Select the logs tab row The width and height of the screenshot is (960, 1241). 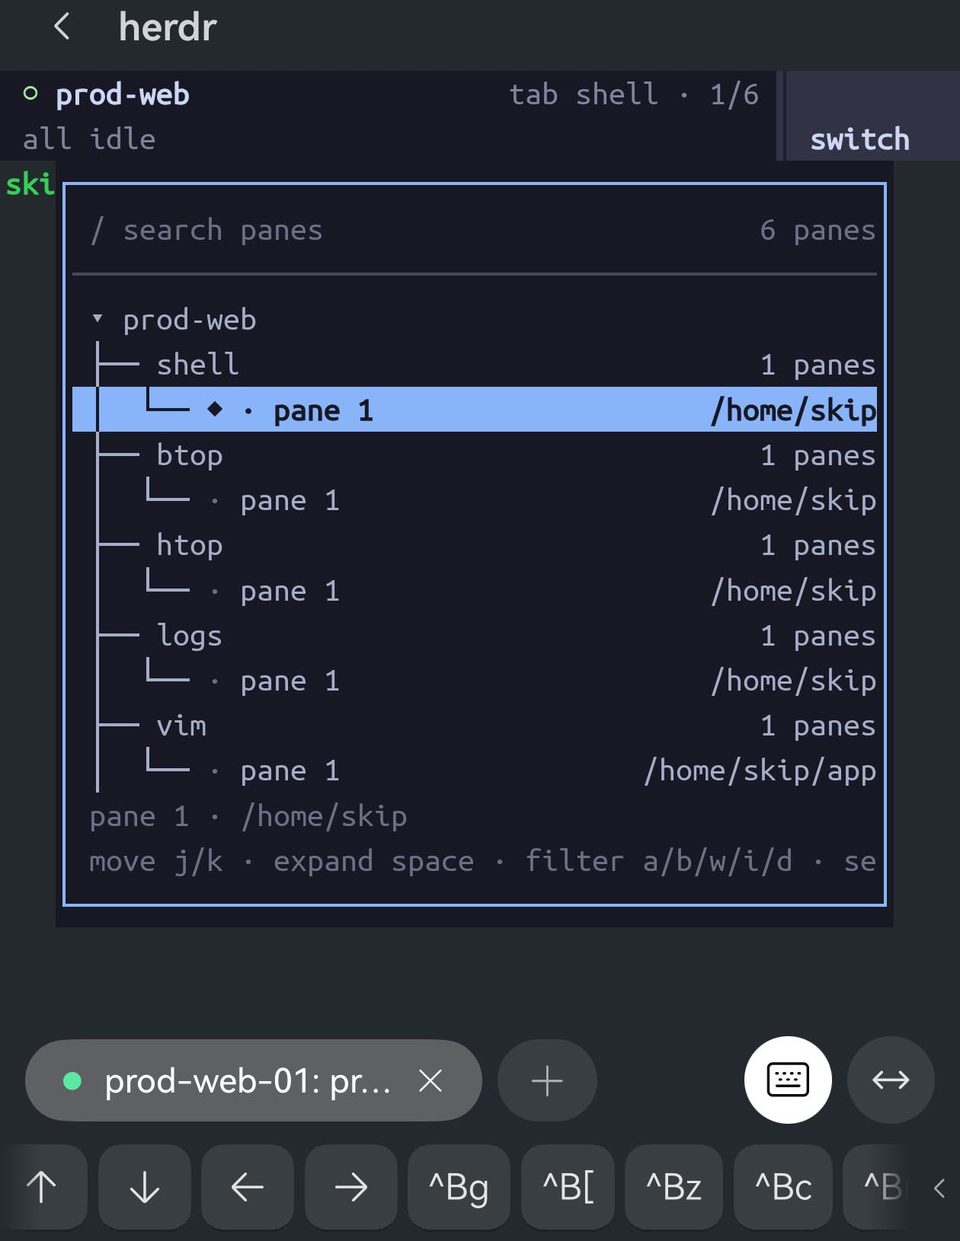tap(475, 635)
